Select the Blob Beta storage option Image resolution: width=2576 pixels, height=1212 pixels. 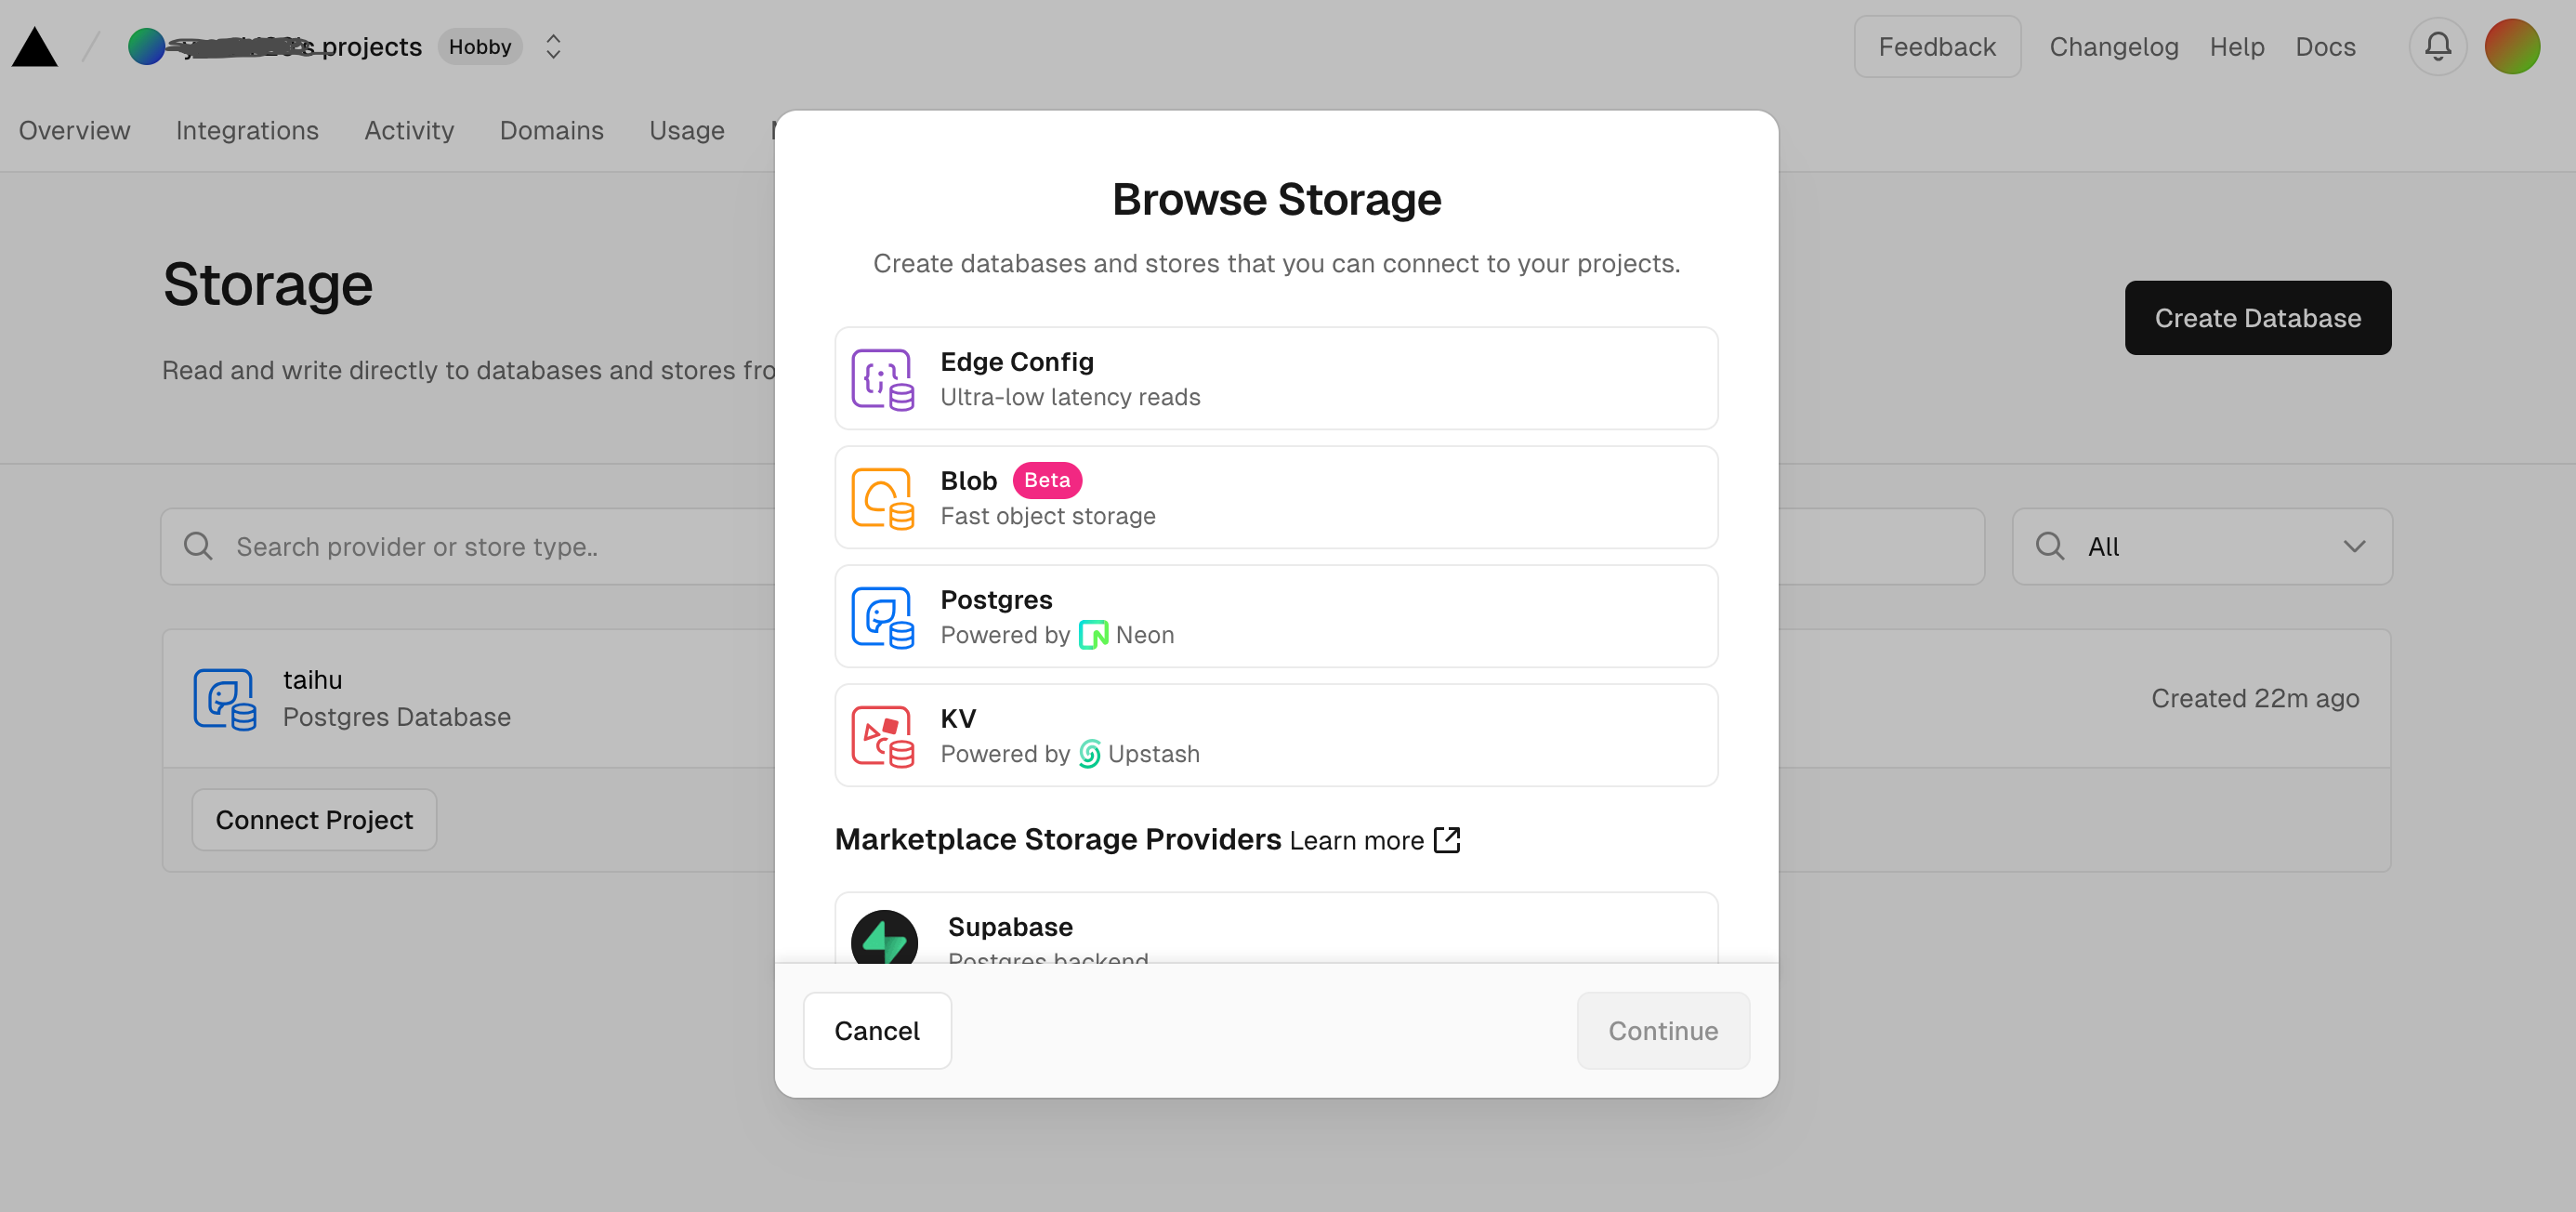click(1275, 498)
